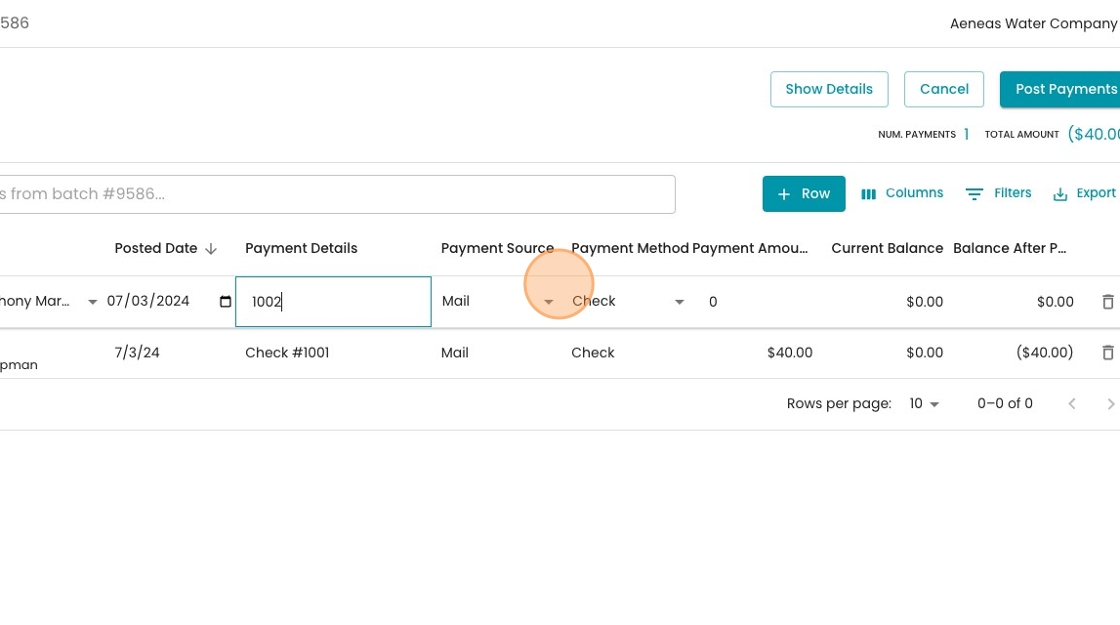Click the Post Payments button
Screen dimensions: 1120x625
pyautogui.click(x=1061, y=89)
